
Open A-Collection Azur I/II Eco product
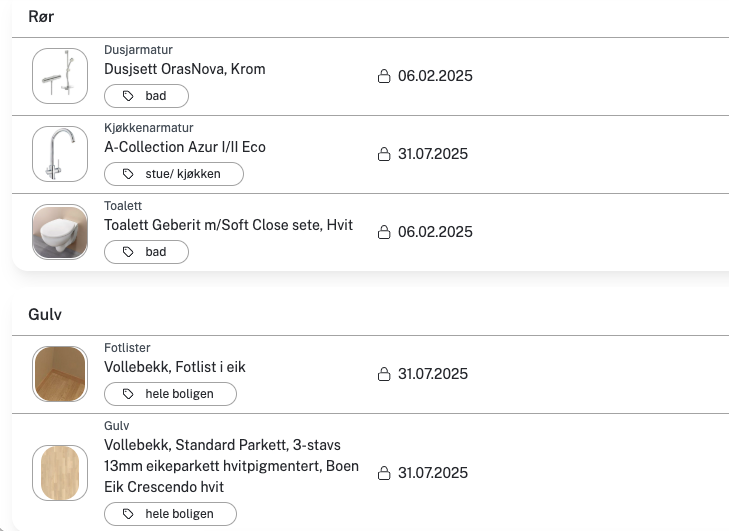point(185,147)
